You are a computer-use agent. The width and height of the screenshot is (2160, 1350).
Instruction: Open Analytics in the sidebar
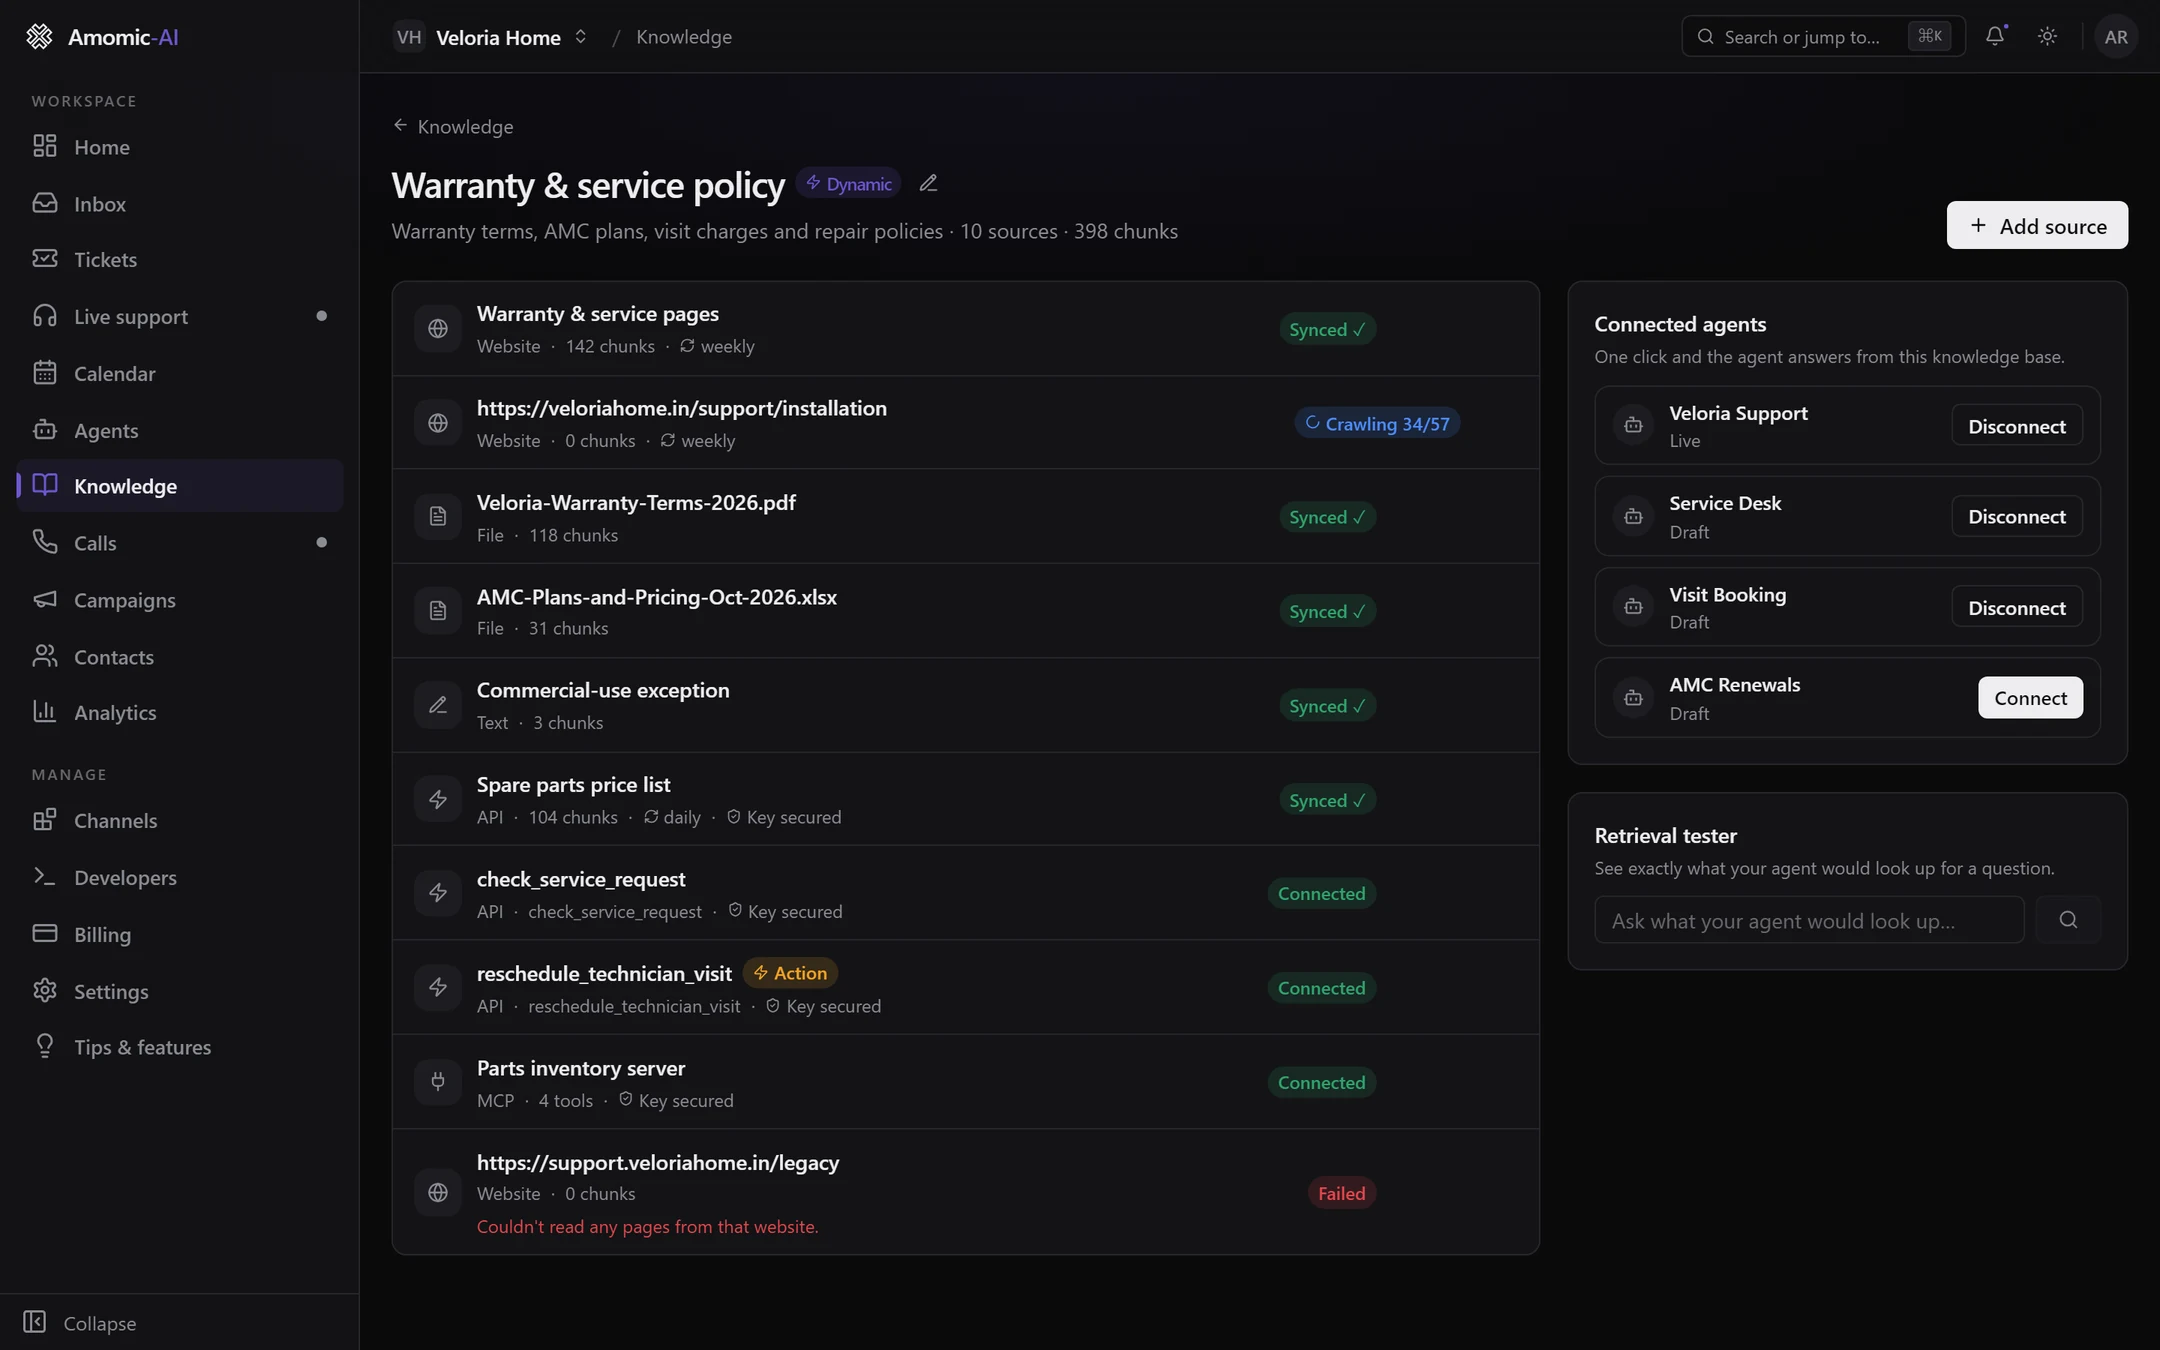[180, 713]
